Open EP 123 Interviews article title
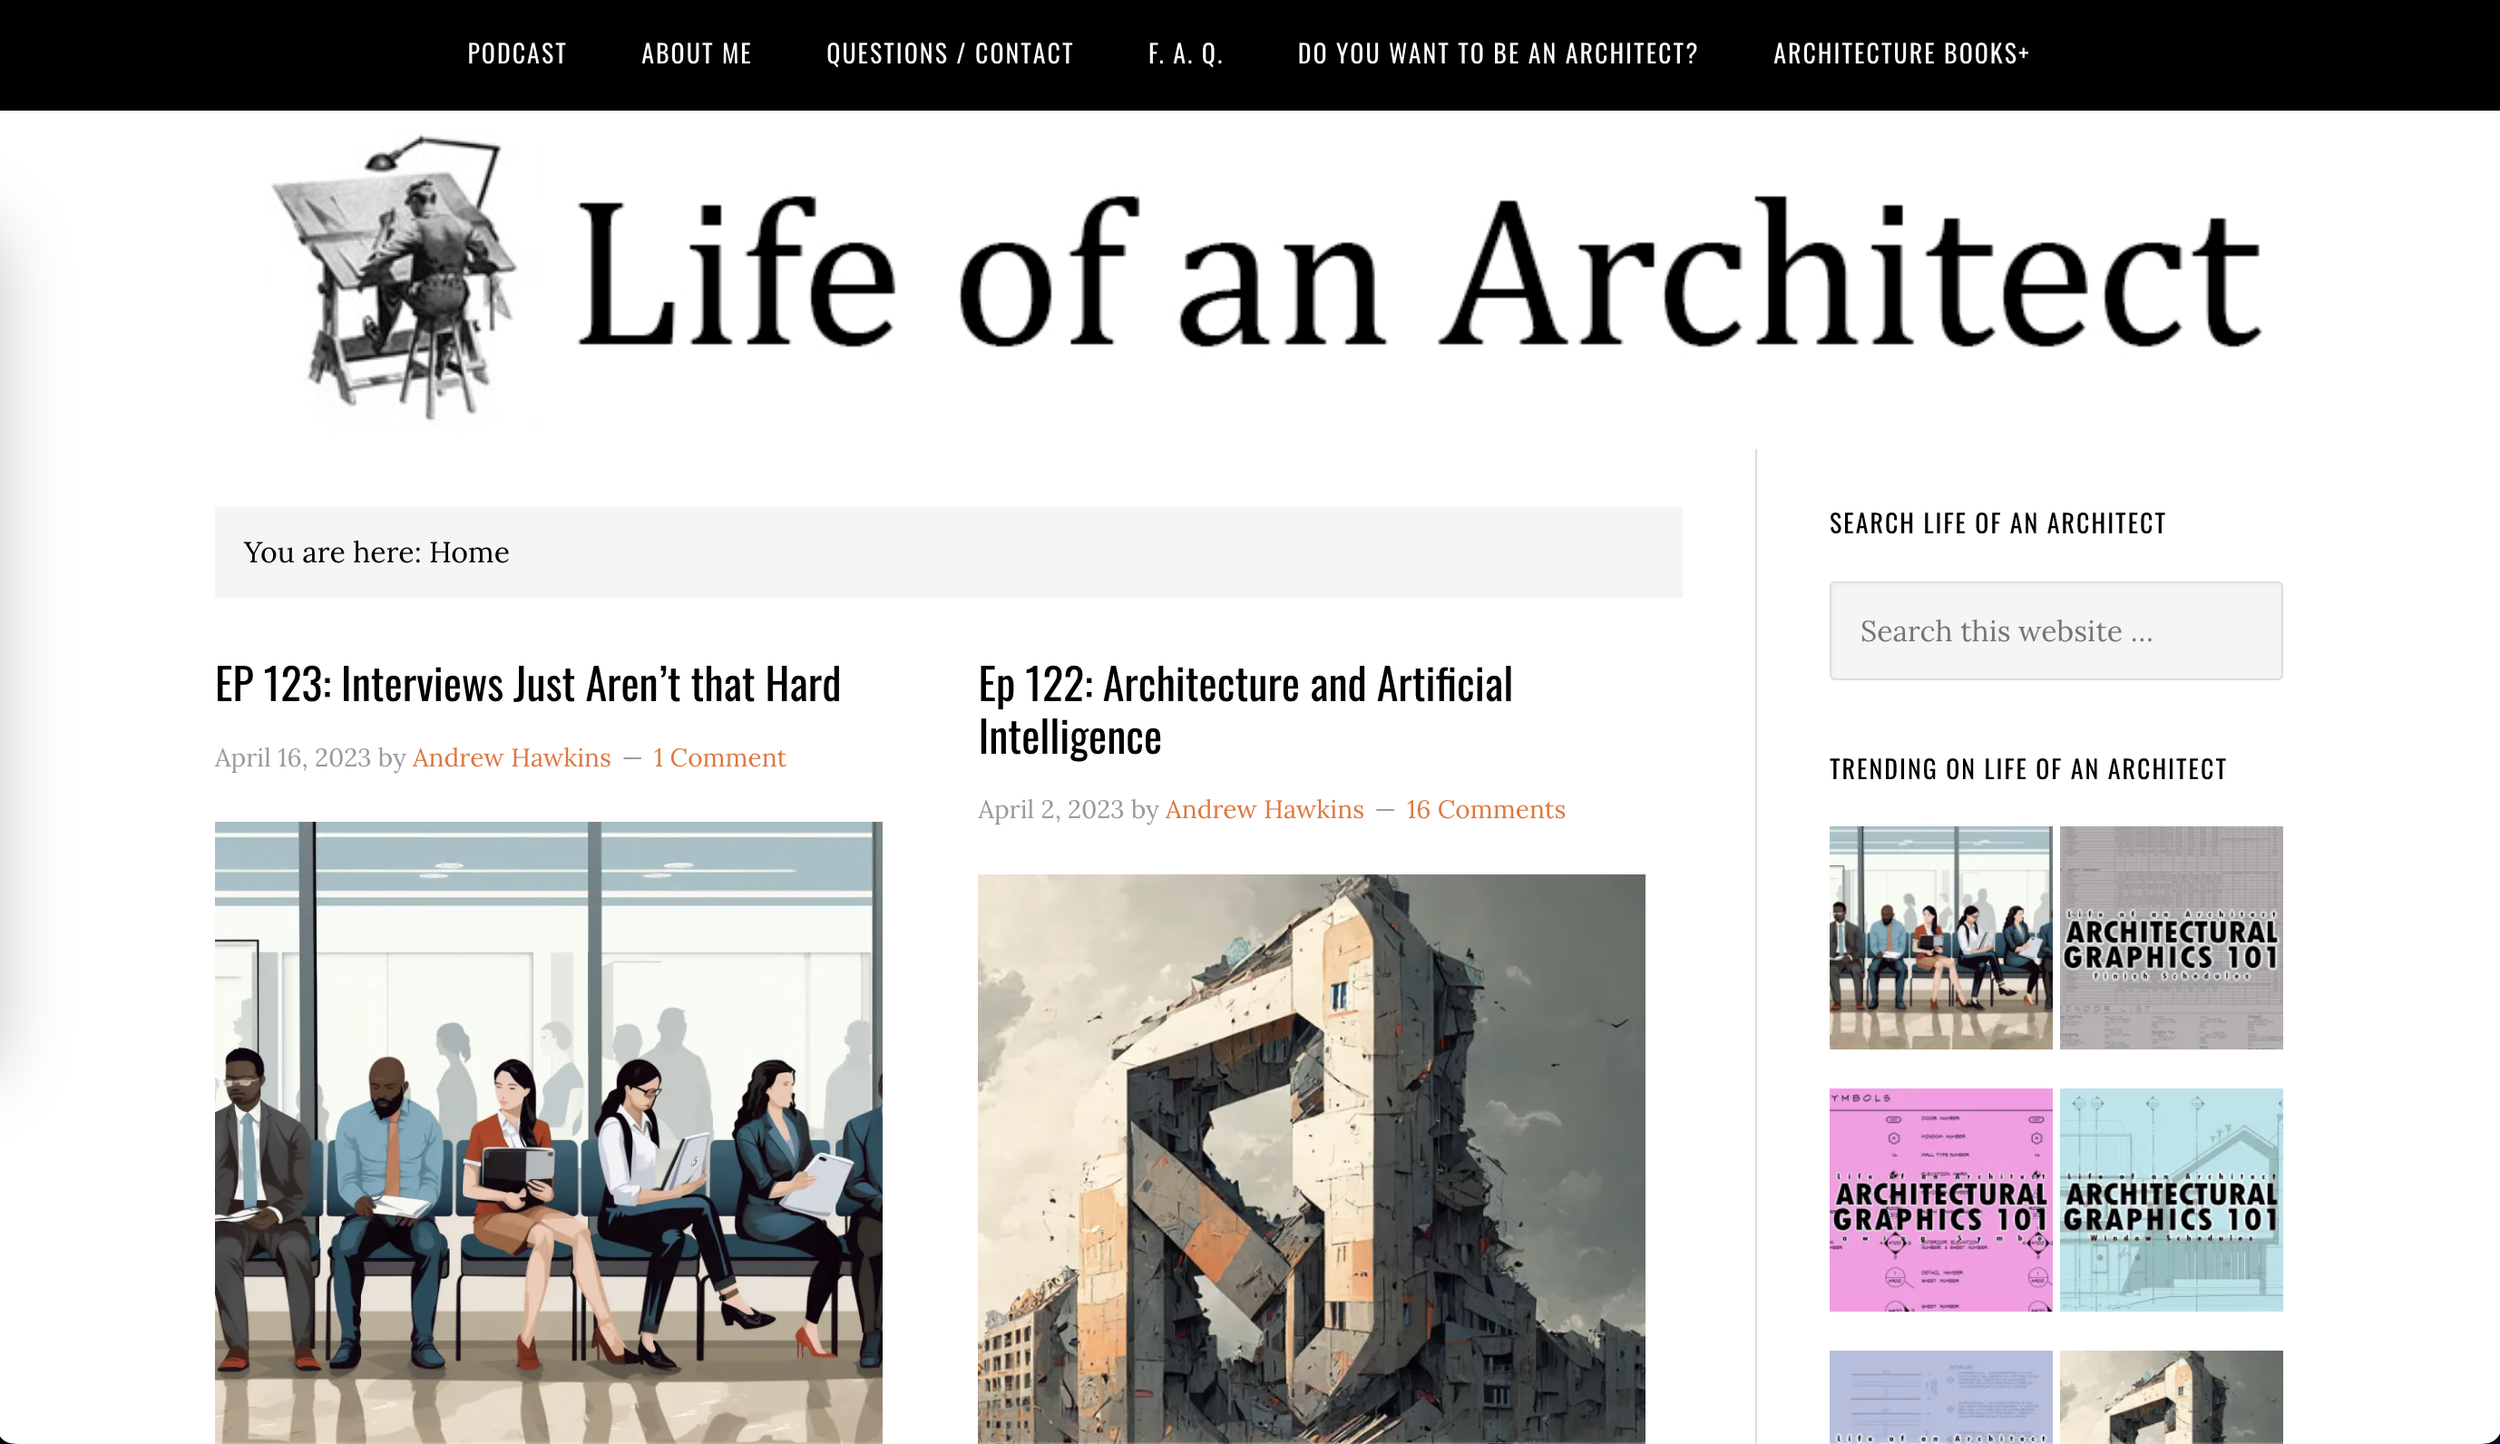2500x1444 pixels. 527,685
